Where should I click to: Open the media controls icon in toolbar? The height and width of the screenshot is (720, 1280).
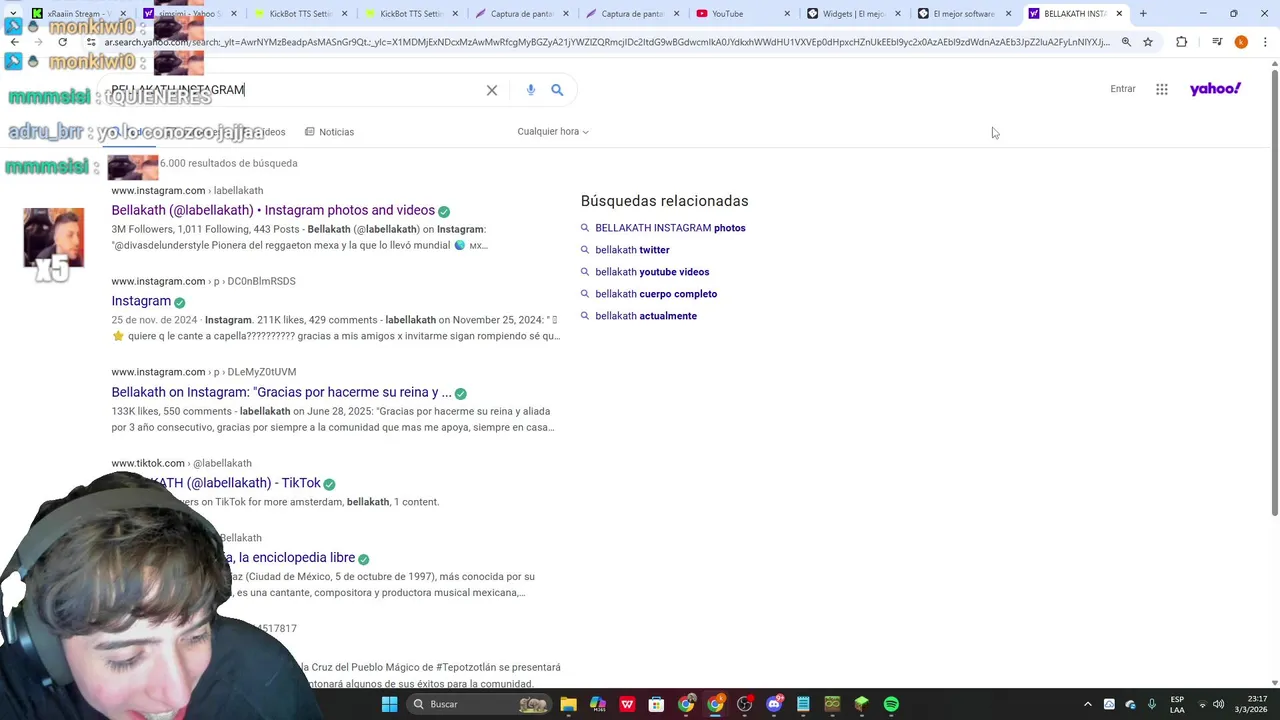pos(1217,42)
